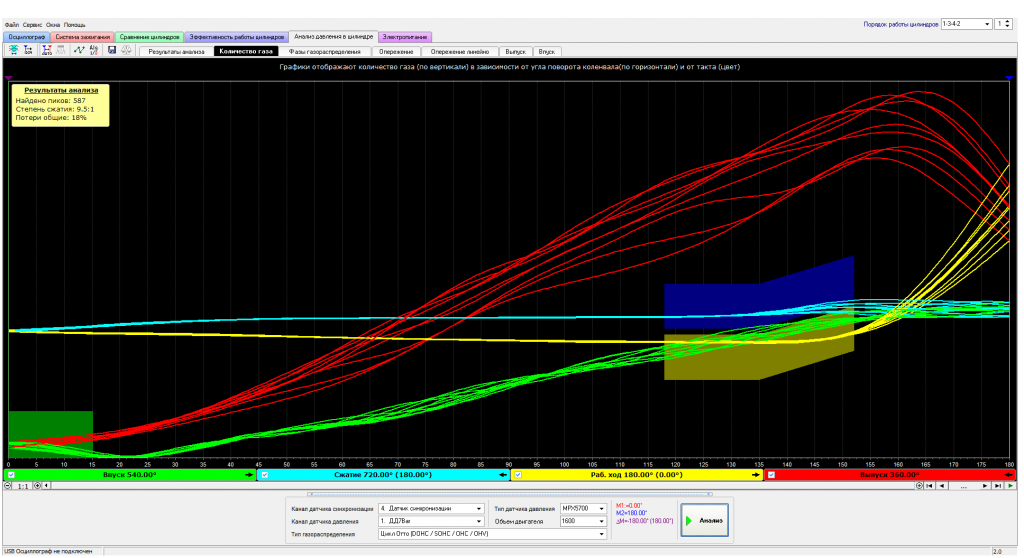Select the Анализ давления в цилиндре tab

point(334,37)
